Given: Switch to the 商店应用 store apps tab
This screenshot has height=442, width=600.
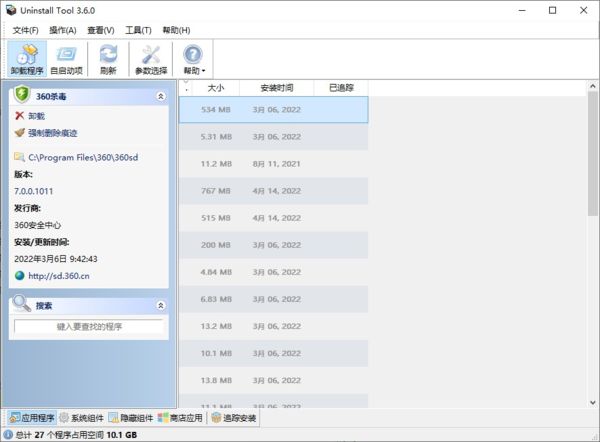Looking at the screenshot, I should tap(180, 418).
